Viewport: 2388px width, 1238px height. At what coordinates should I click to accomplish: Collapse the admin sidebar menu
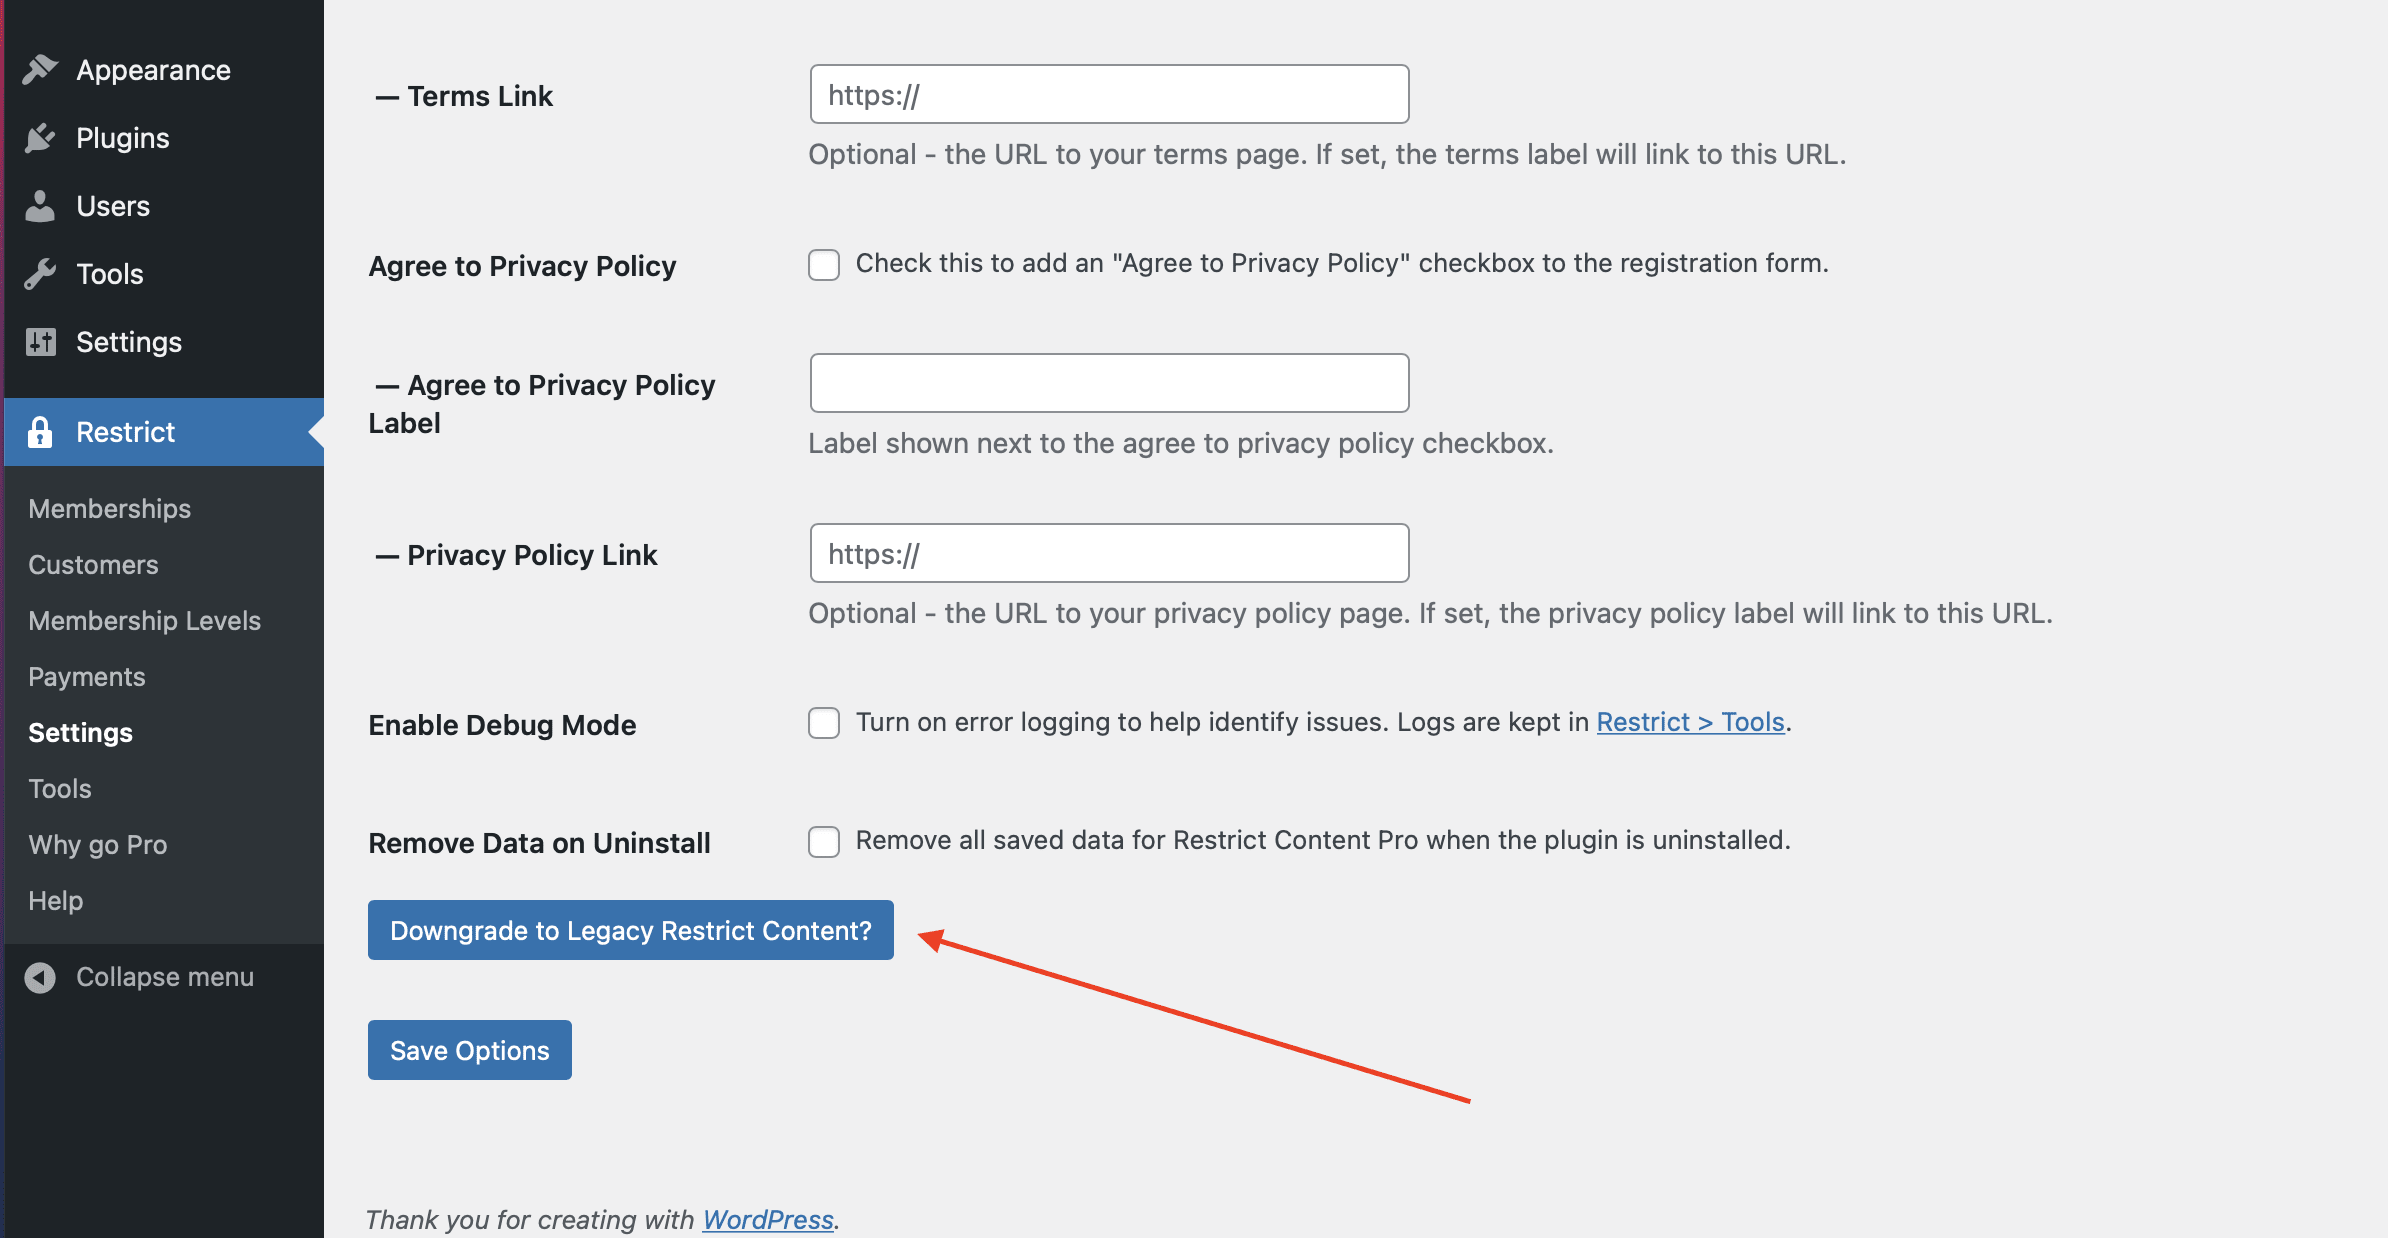(164, 977)
